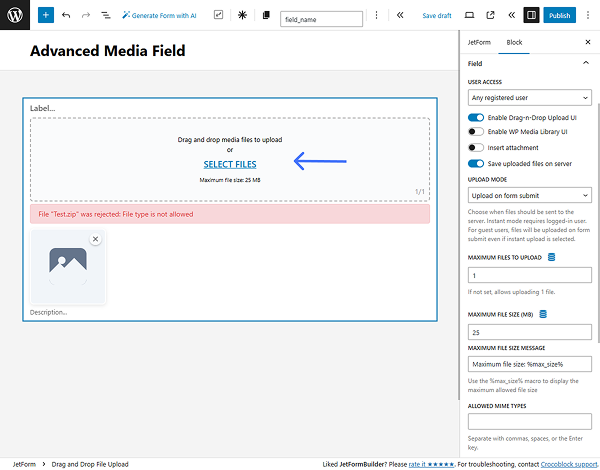Image resolution: width=600 pixels, height=470 pixels.
Task: Switch to the JetForm tab
Action: [x=479, y=42]
